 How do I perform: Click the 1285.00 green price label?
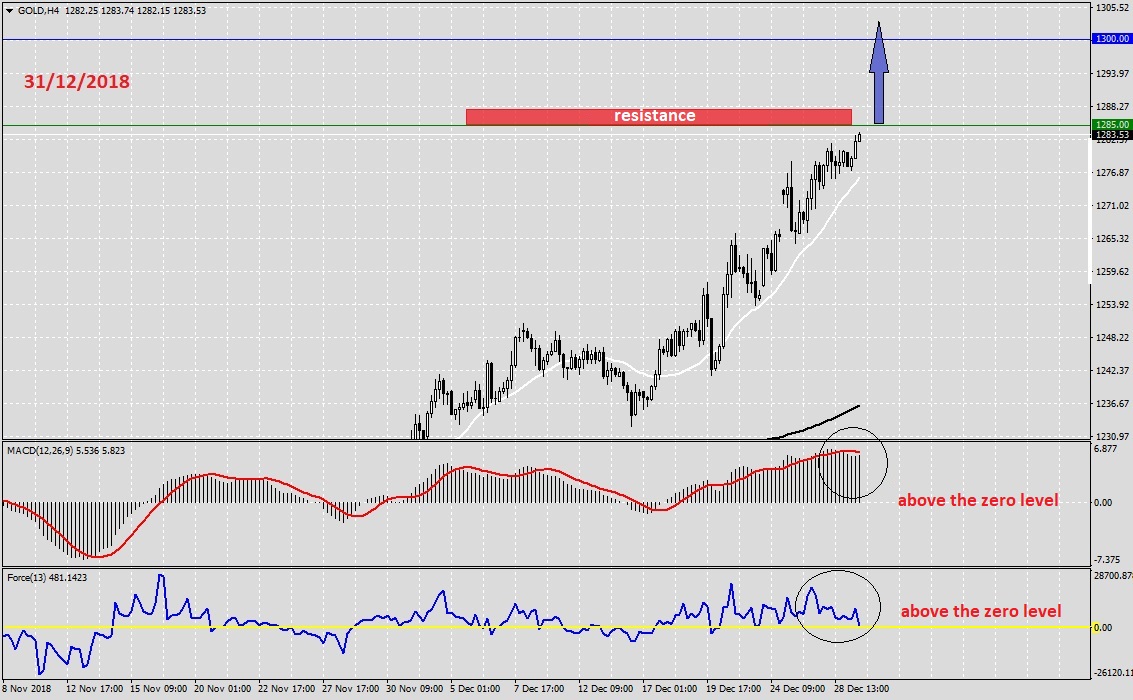1111,124
